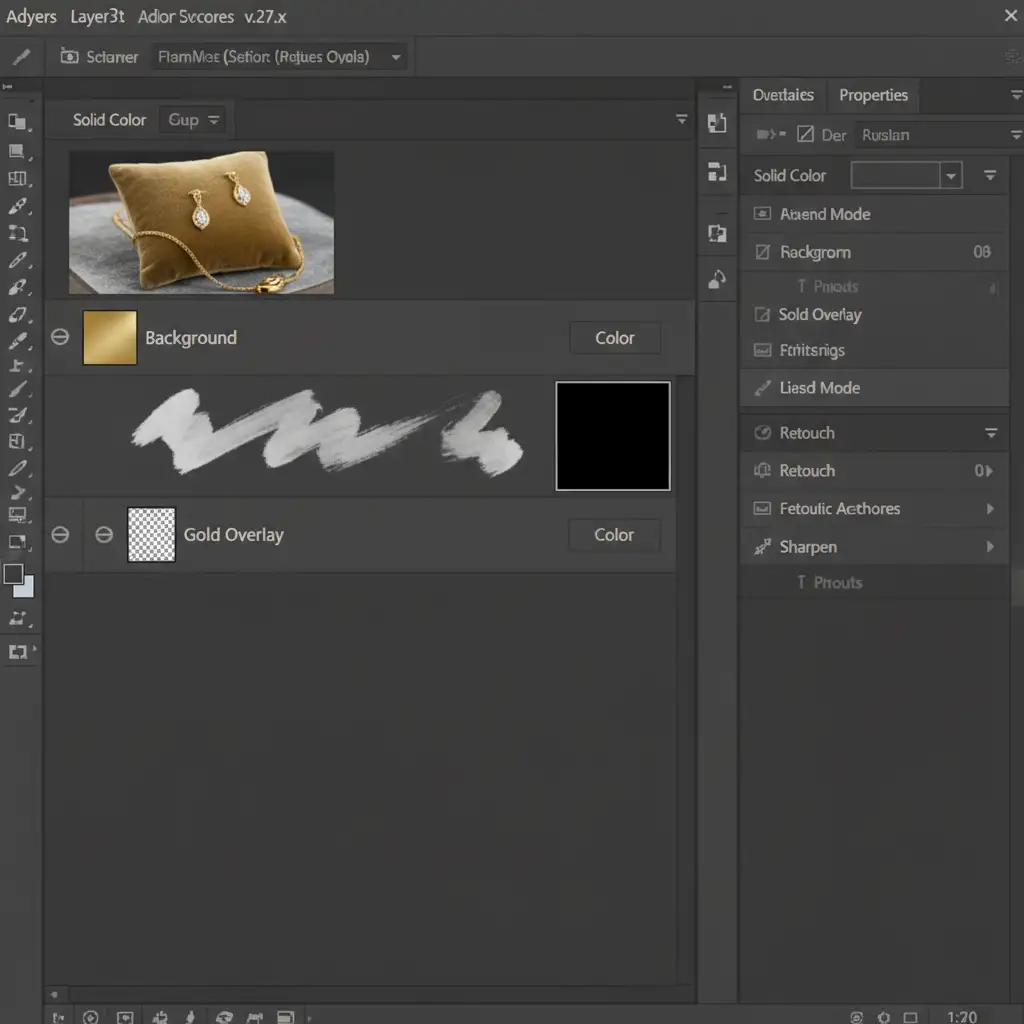Click the jewelry pillow preview thumbnail
This screenshot has width=1024, height=1024.
(x=201, y=222)
